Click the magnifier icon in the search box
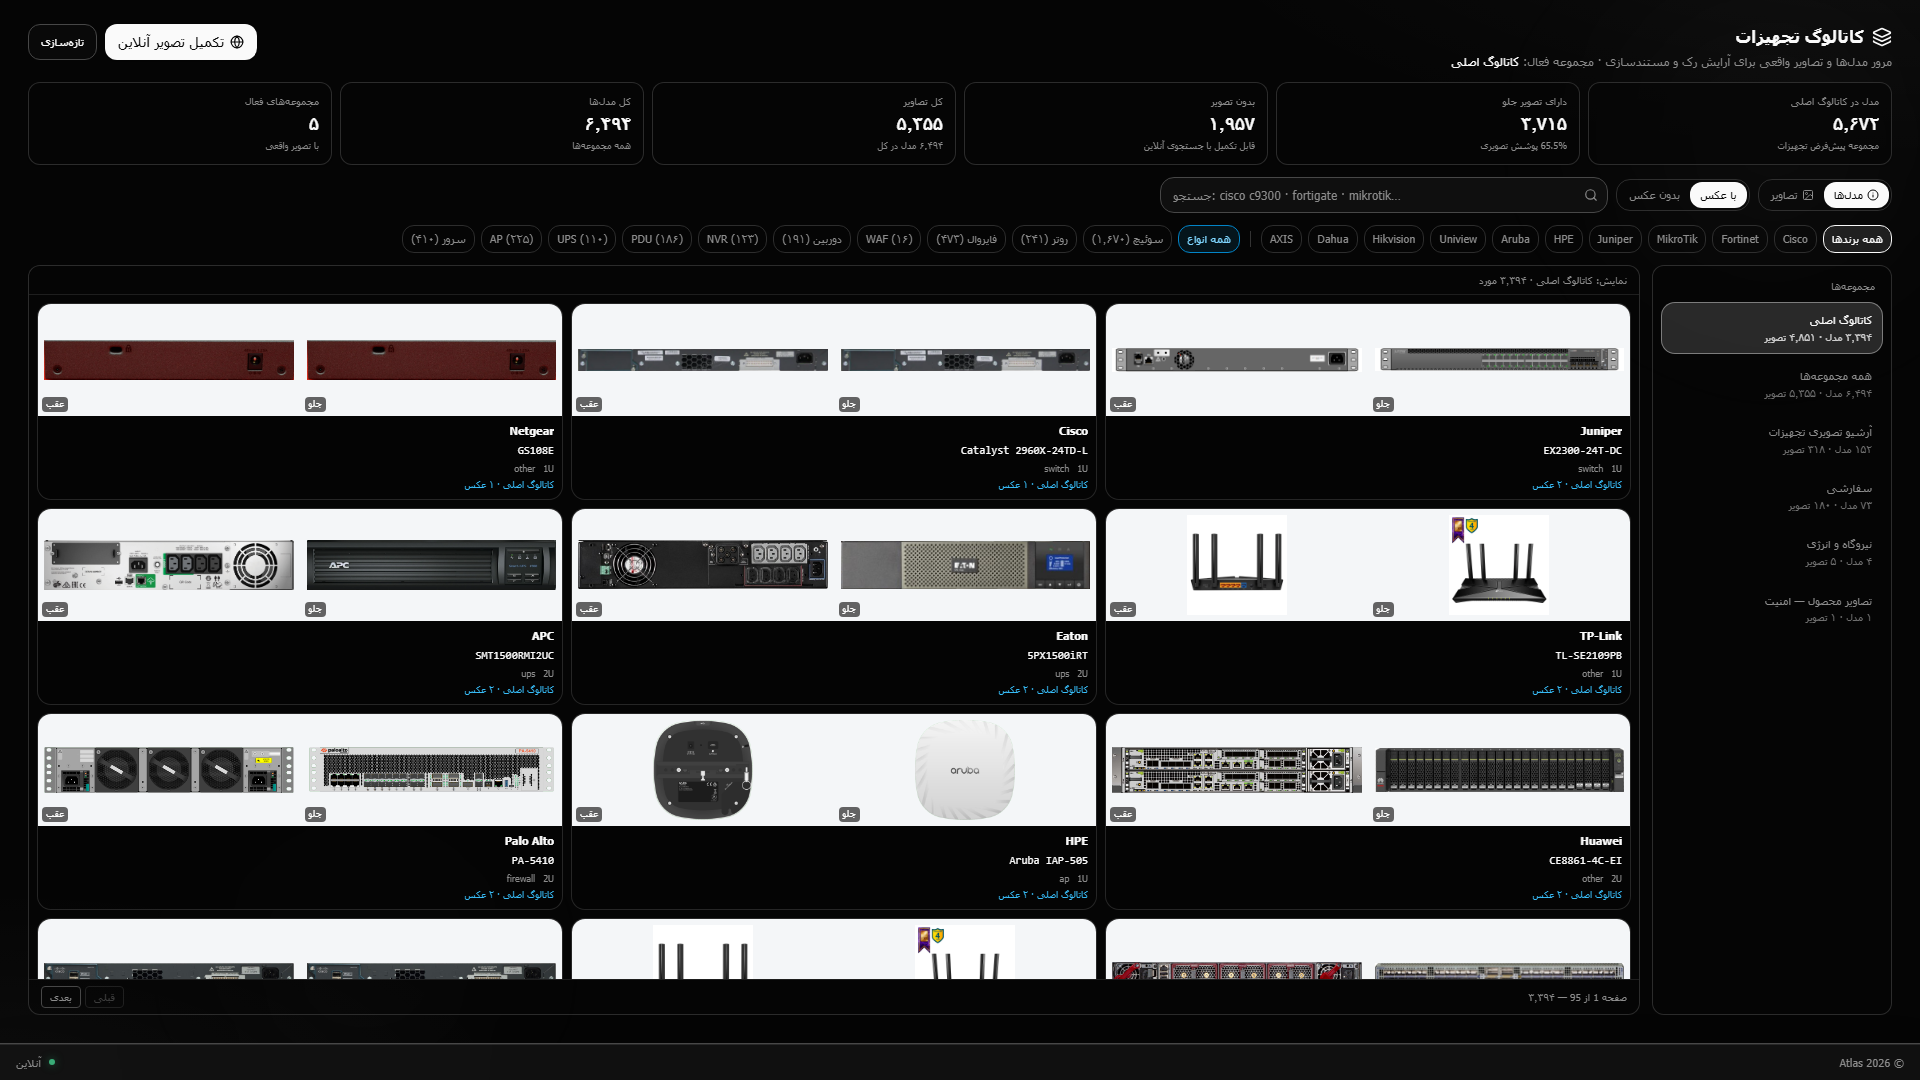Viewport: 1920px width, 1080px height. (1590, 195)
